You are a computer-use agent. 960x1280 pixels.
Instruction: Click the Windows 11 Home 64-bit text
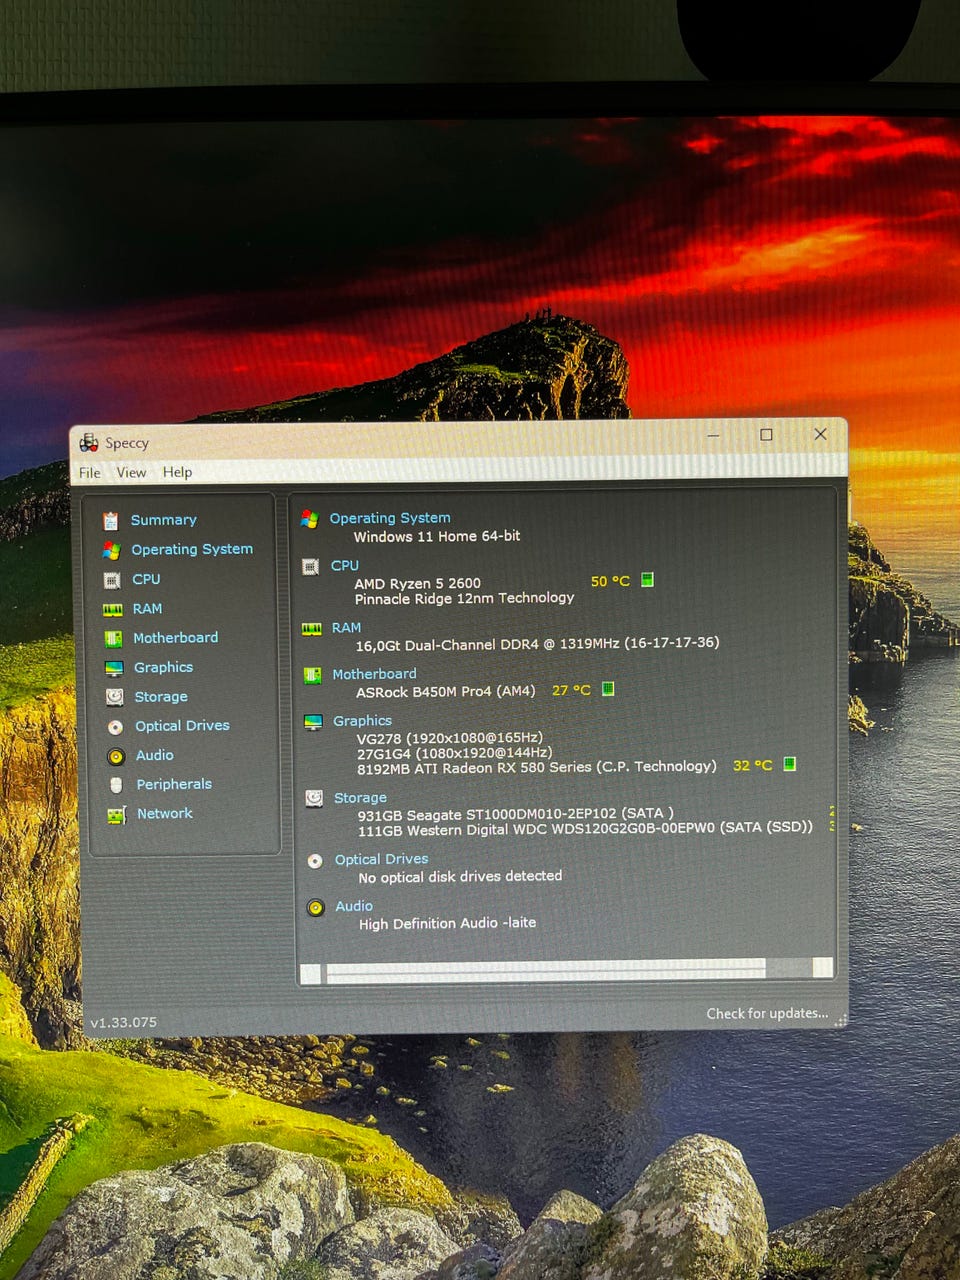[436, 536]
